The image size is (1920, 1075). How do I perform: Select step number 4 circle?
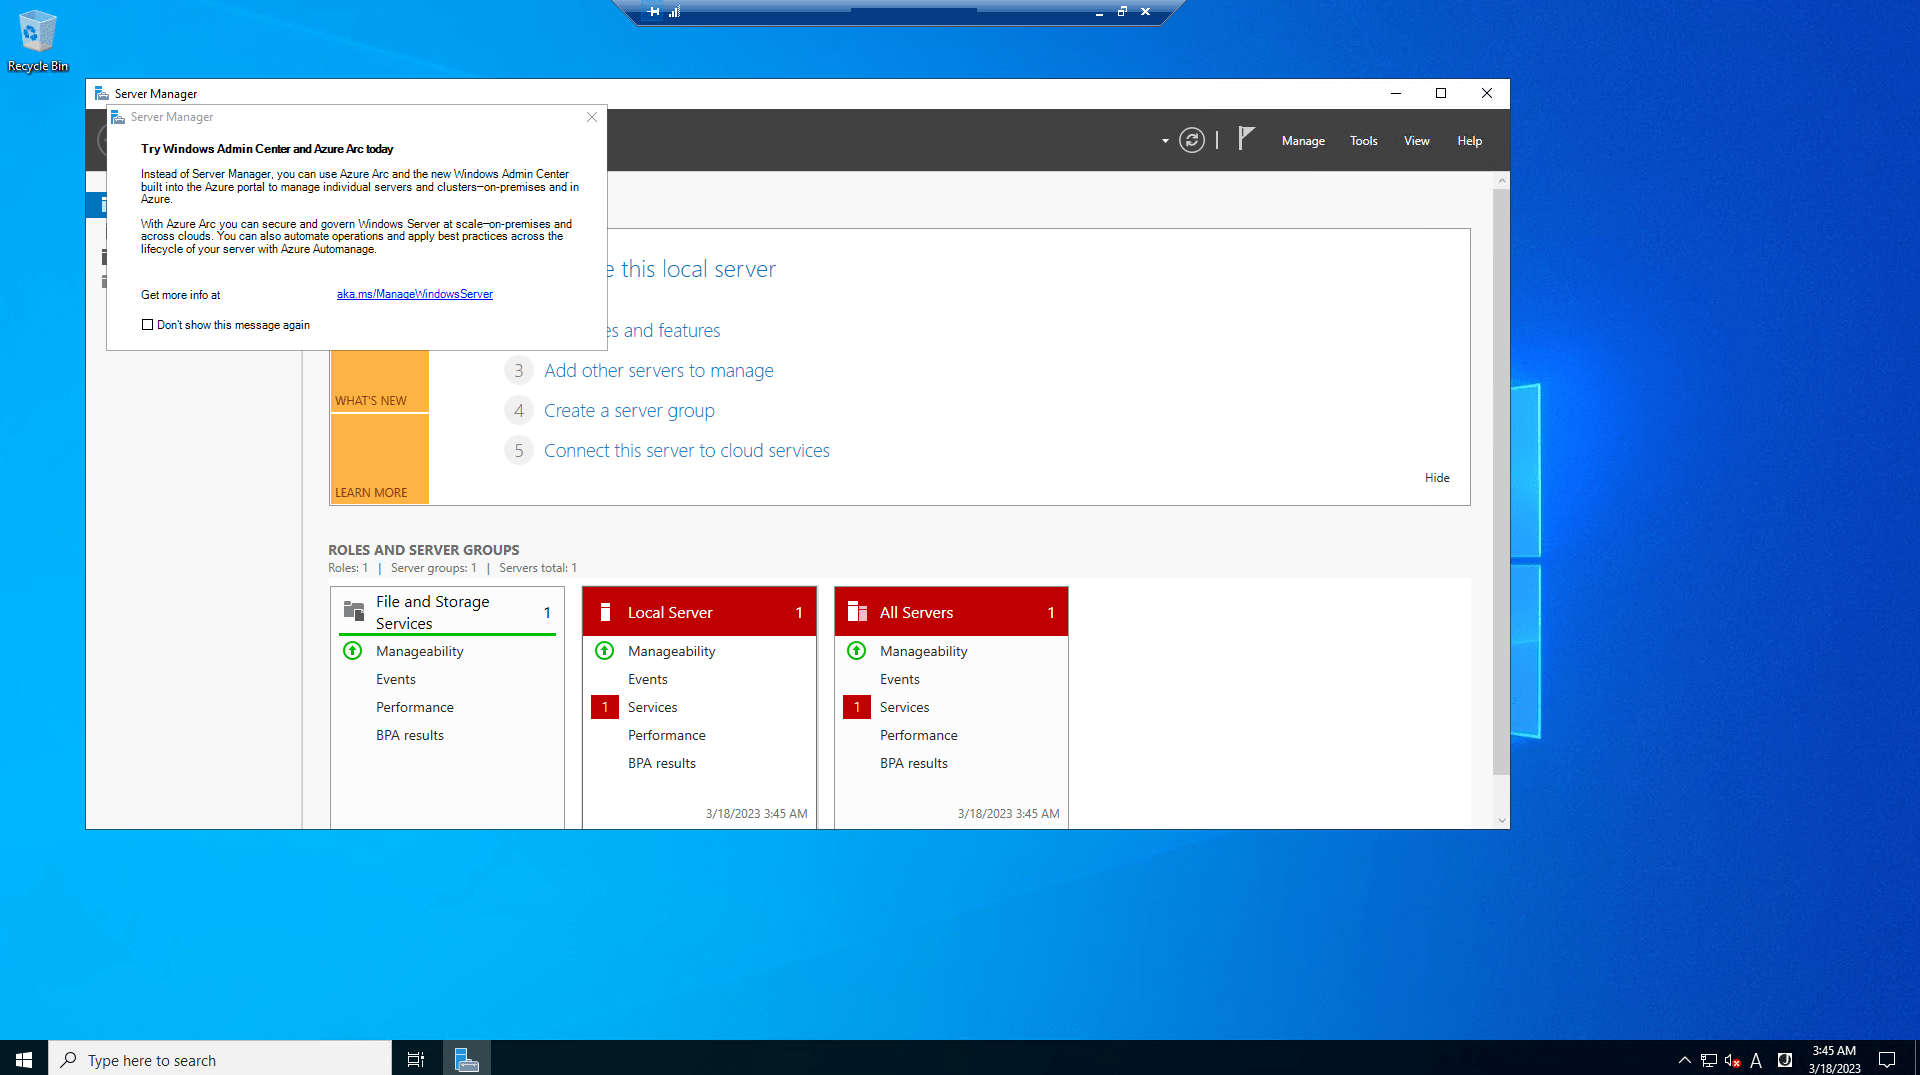(x=518, y=411)
